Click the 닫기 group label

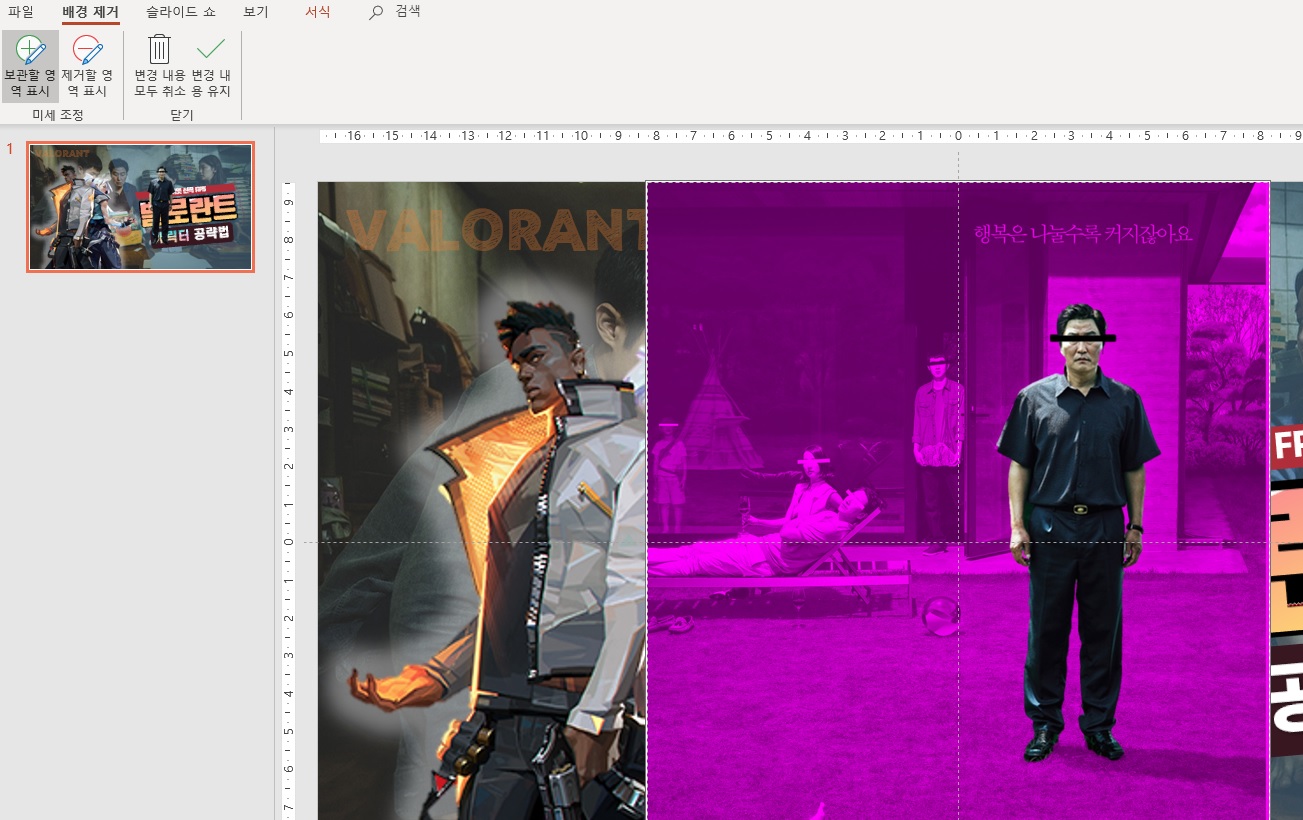coord(182,115)
